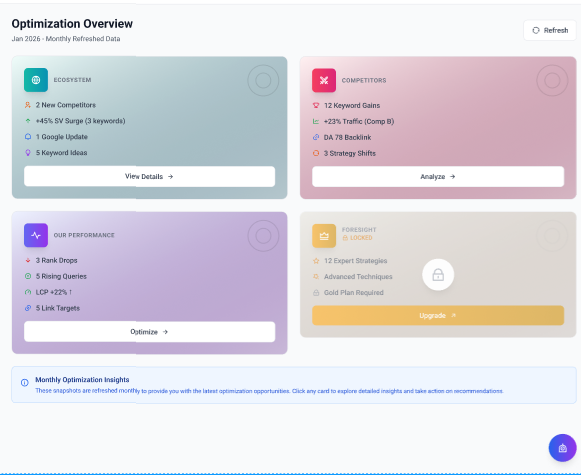The image size is (581, 475).
Task: Click the Refresh button
Action: [x=550, y=30]
